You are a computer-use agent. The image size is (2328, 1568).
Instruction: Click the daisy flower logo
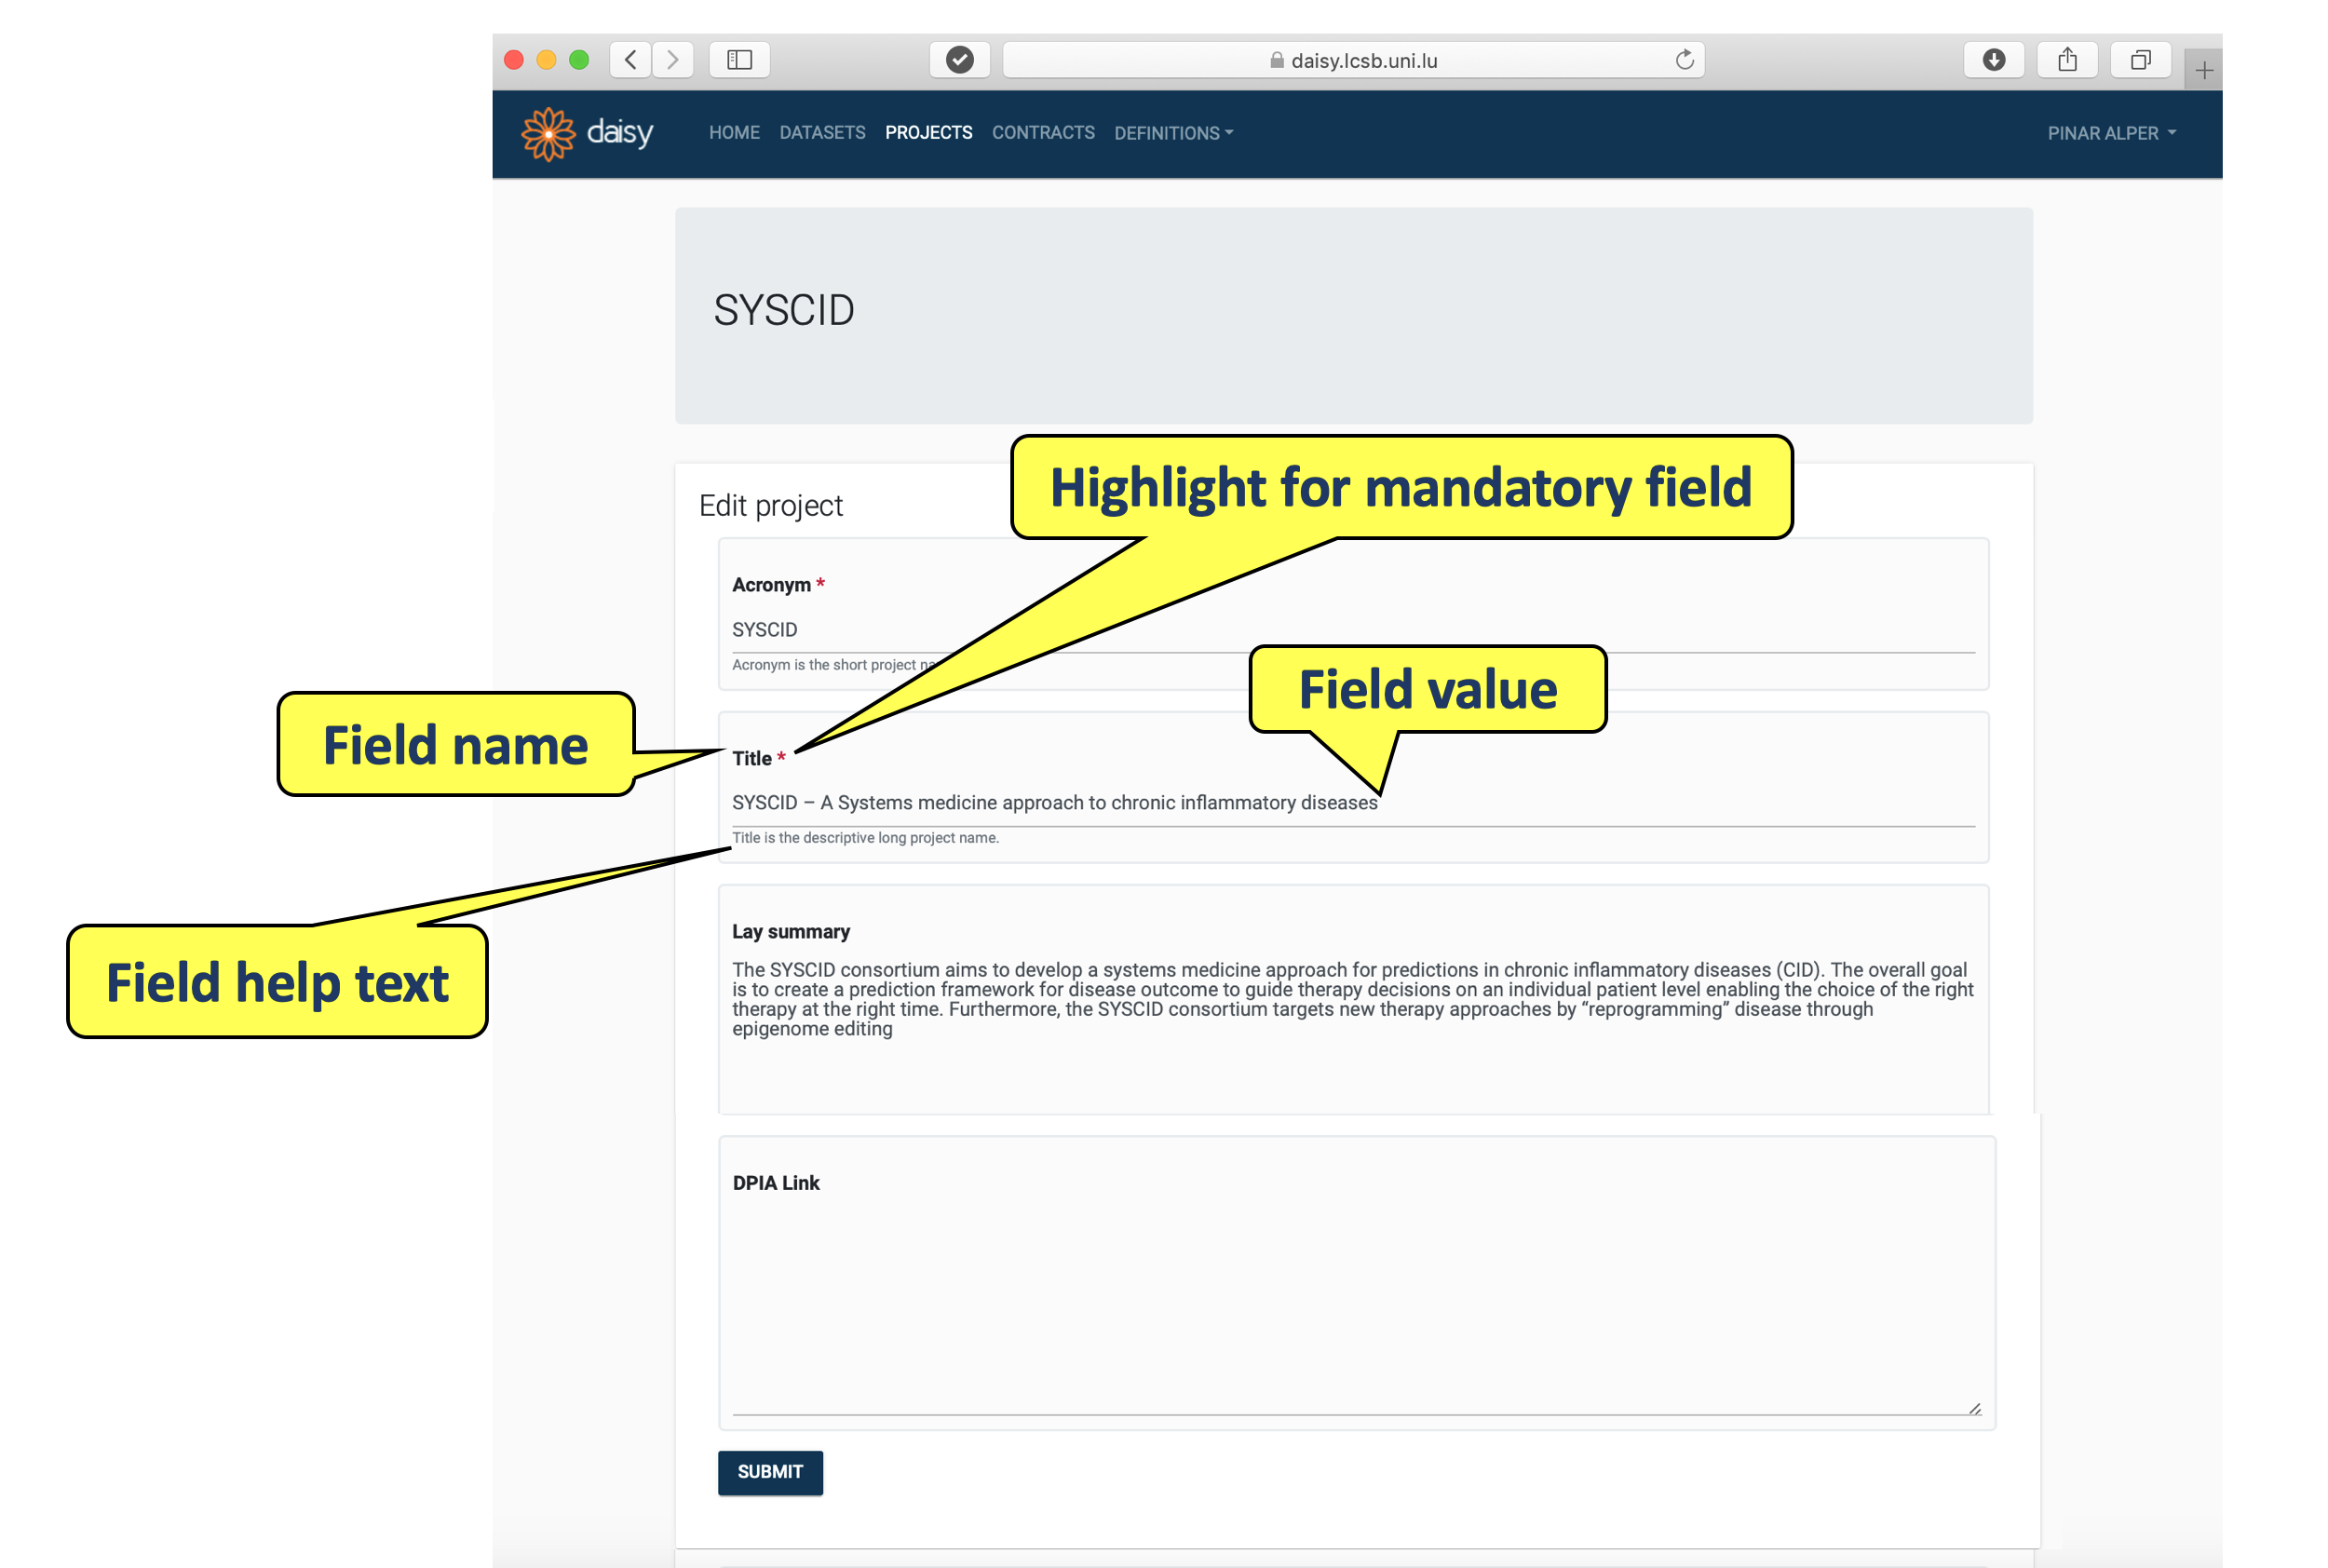[548, 133]
